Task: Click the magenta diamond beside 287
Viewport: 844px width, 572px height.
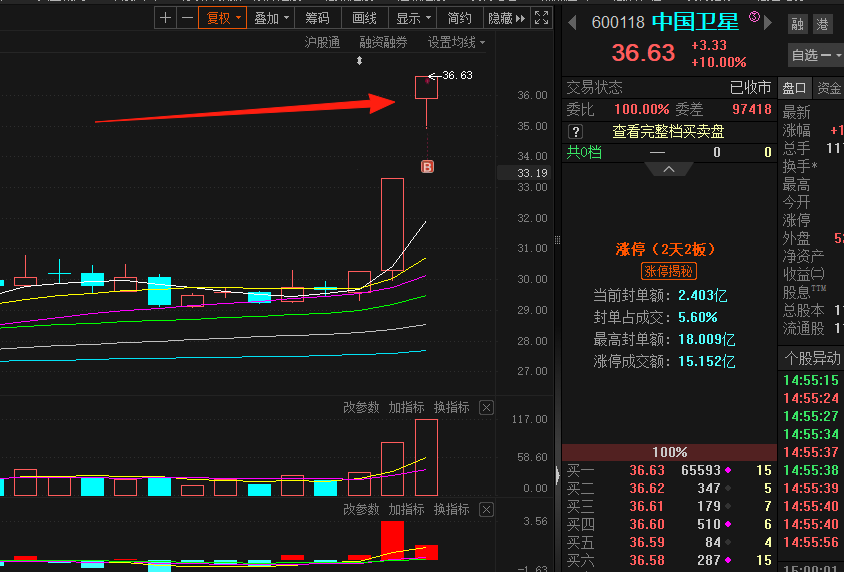Action: pos(728,560)
